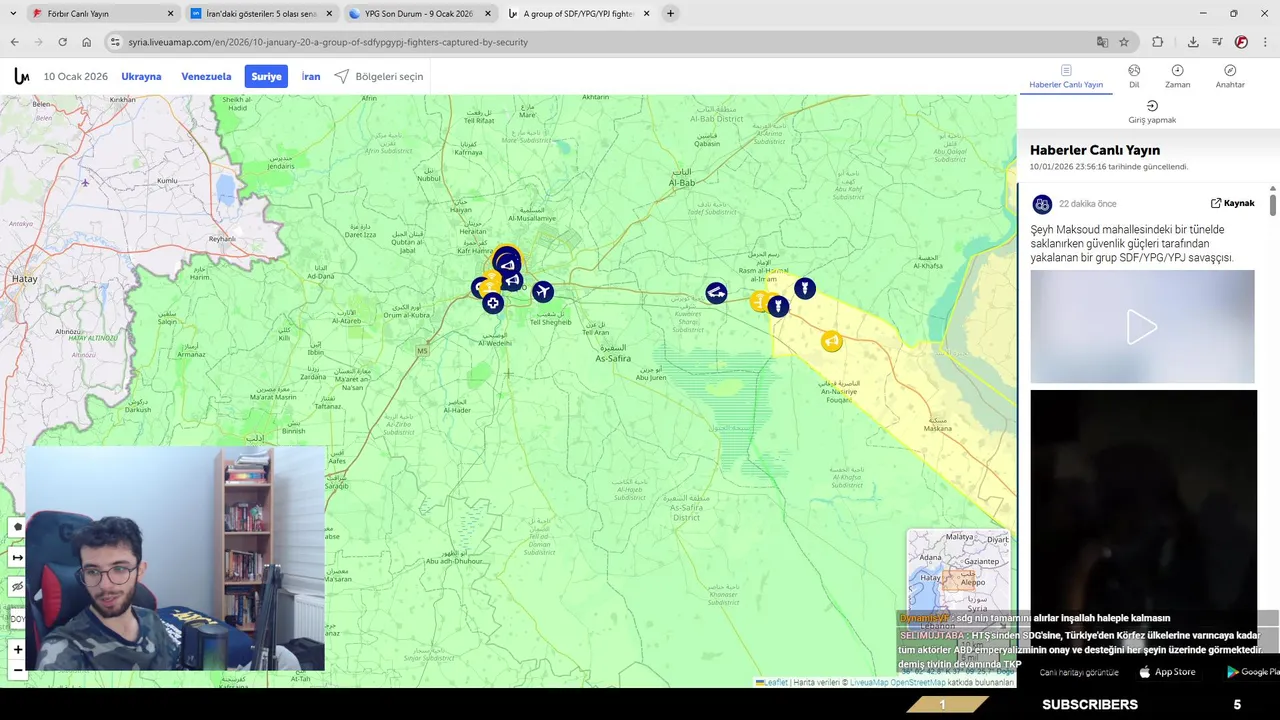Open the Kaynak source link

coord(1232,203)
